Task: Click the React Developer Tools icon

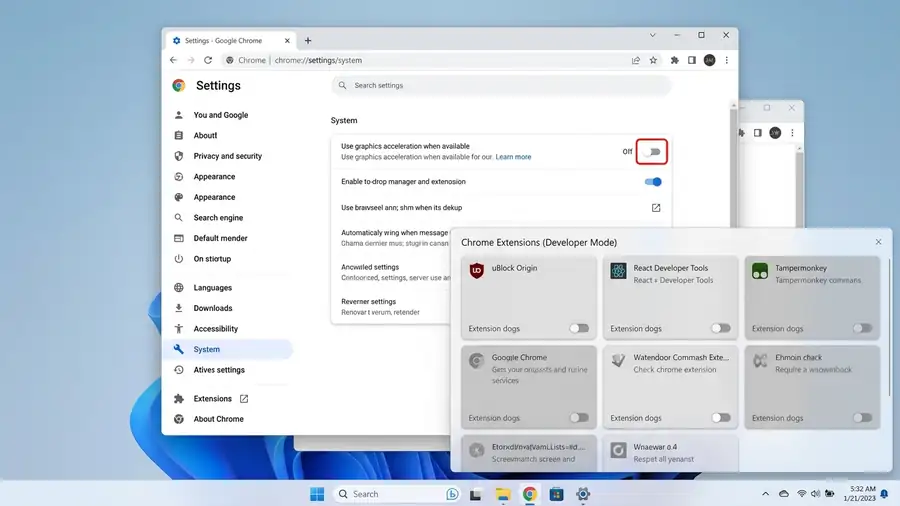Action: coord(618,271)
